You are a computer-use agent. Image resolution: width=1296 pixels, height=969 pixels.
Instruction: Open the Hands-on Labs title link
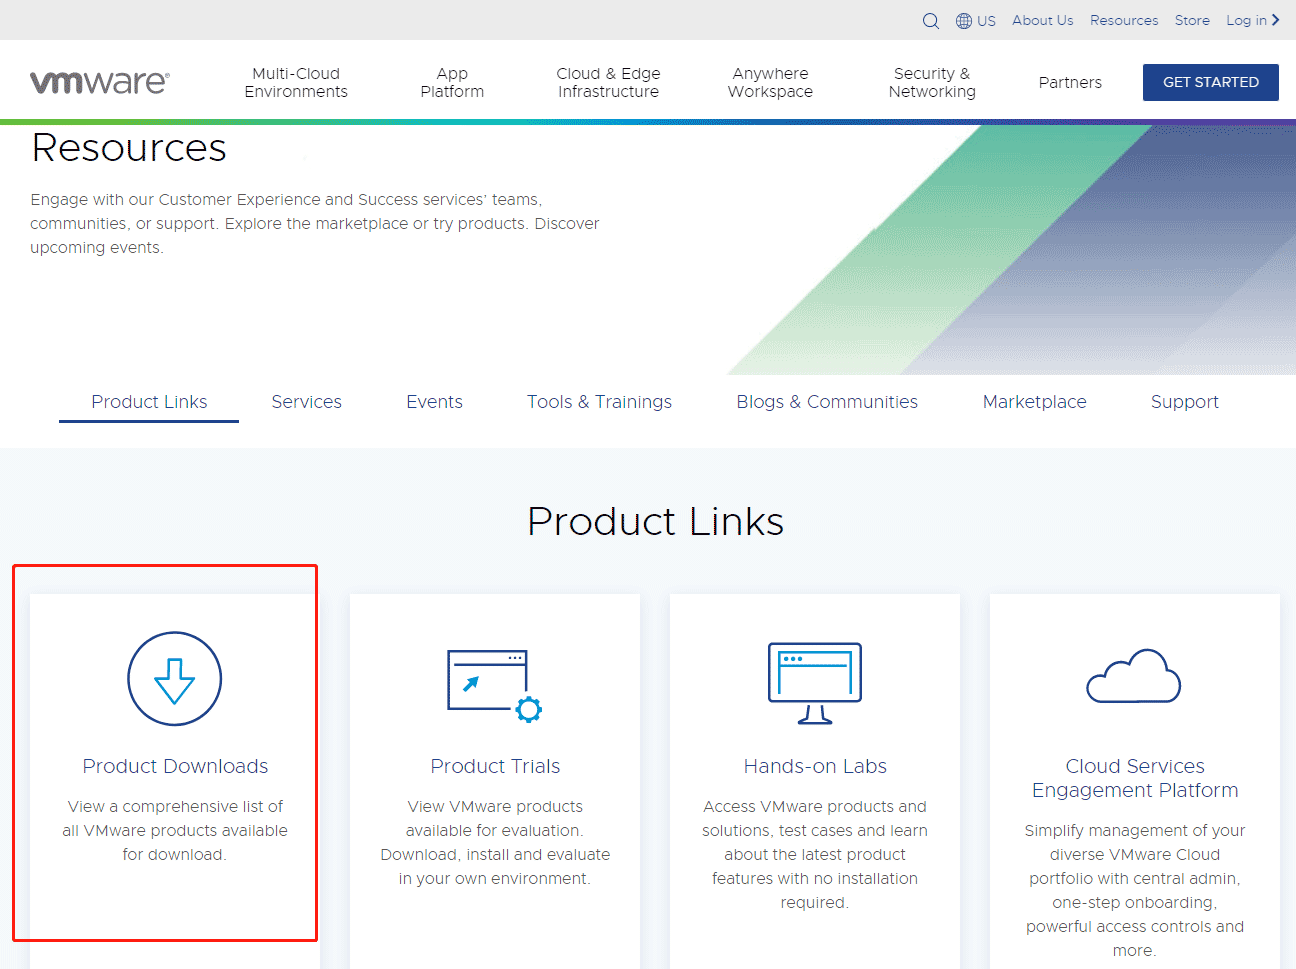tap(815, 766)
